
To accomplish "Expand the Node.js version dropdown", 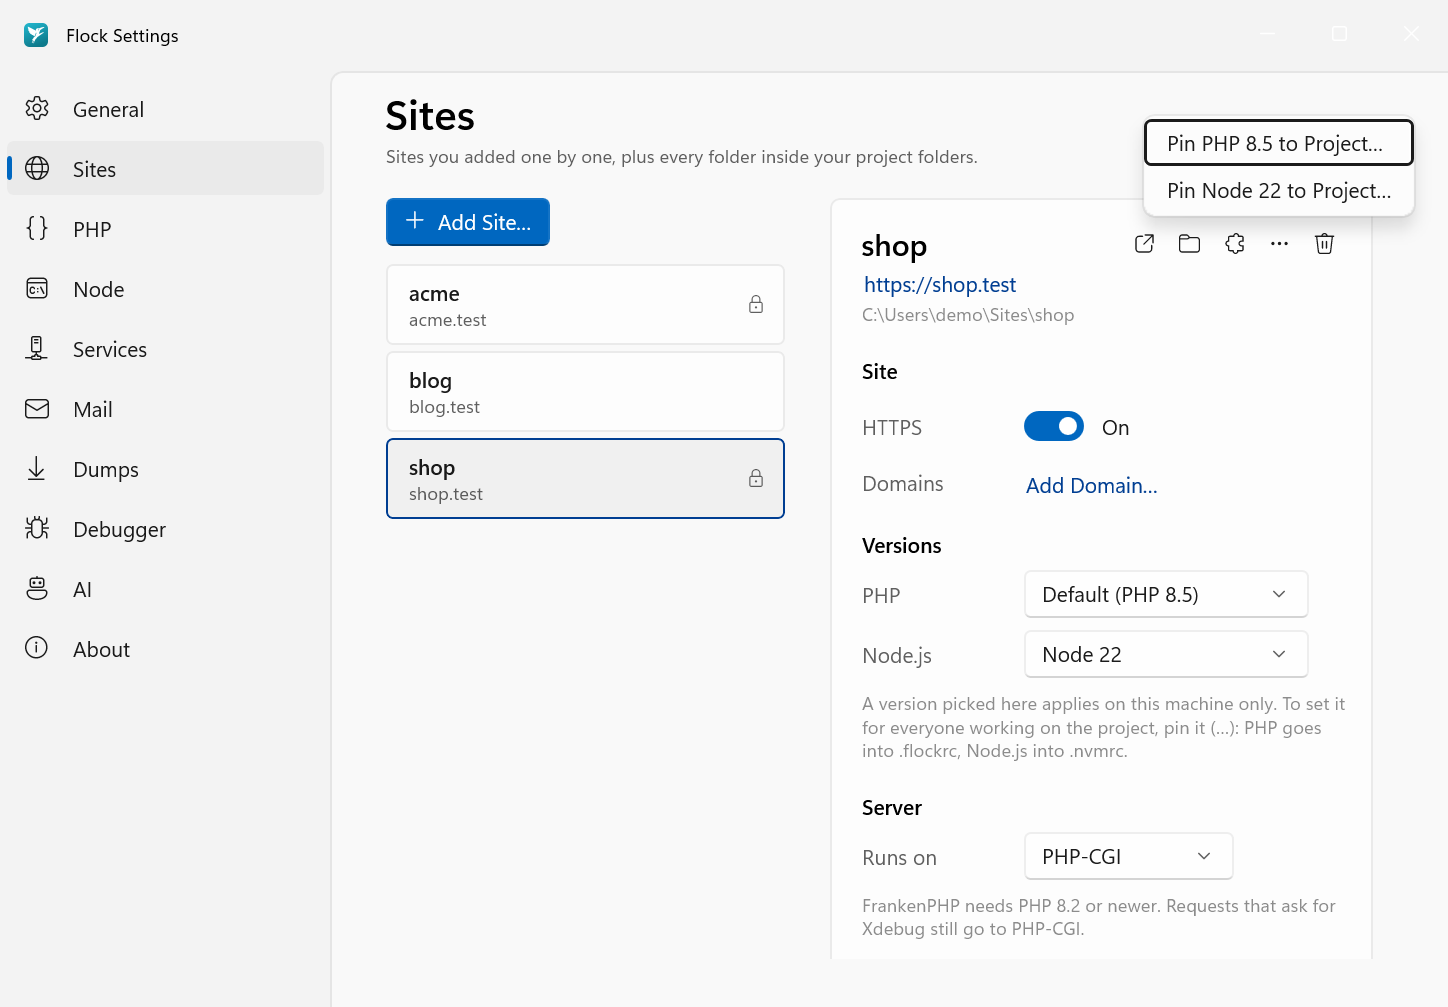I will [x=1166, y=655].
